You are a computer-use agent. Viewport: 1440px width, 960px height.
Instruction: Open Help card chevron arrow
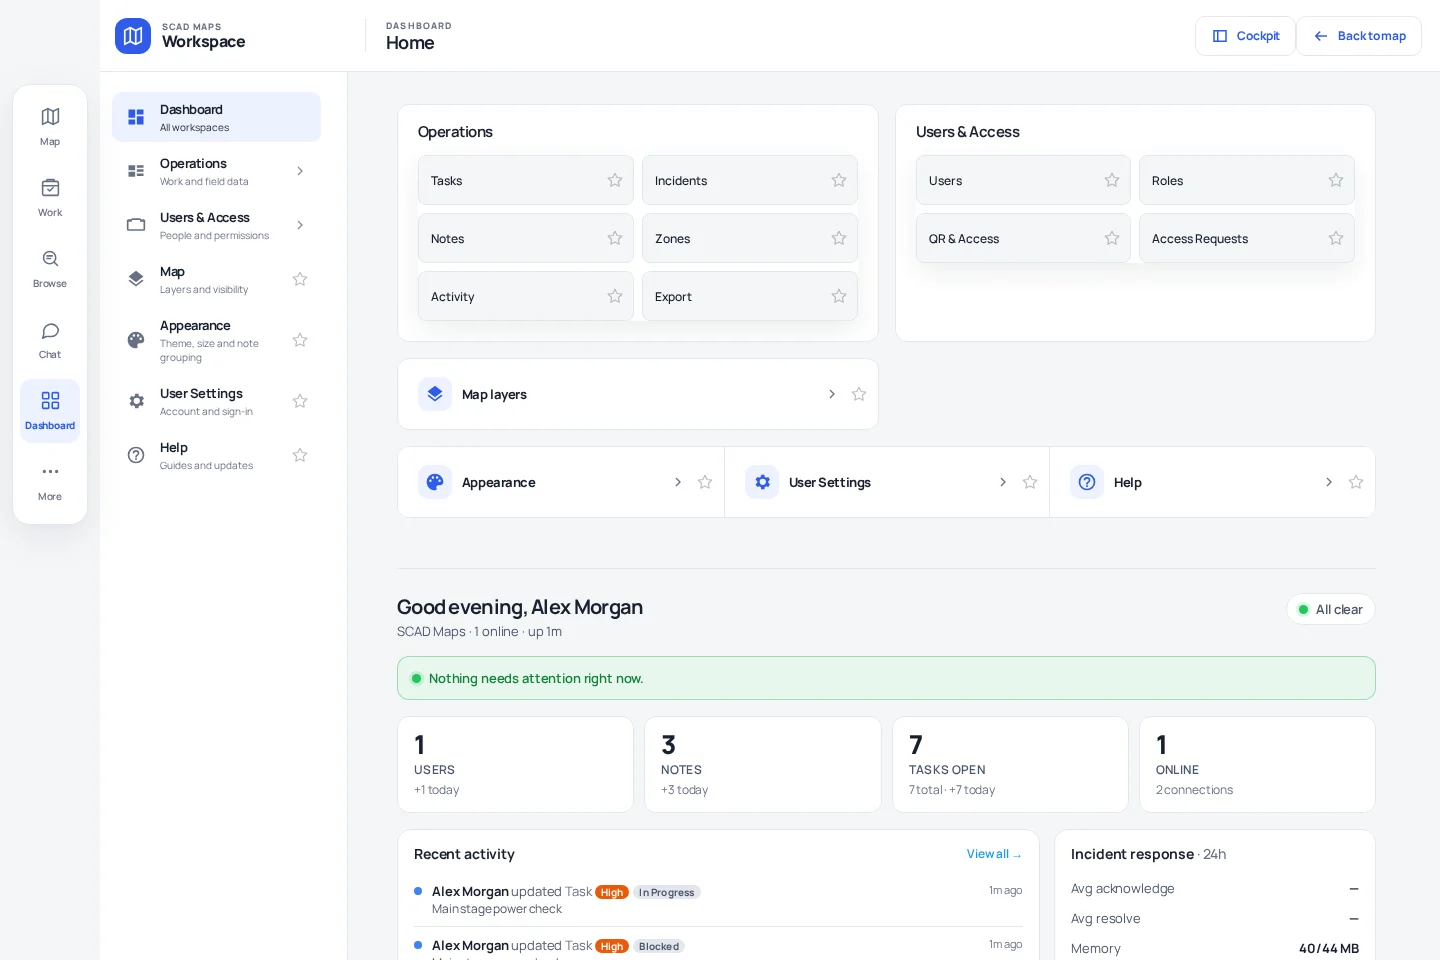coord(1329,482)
